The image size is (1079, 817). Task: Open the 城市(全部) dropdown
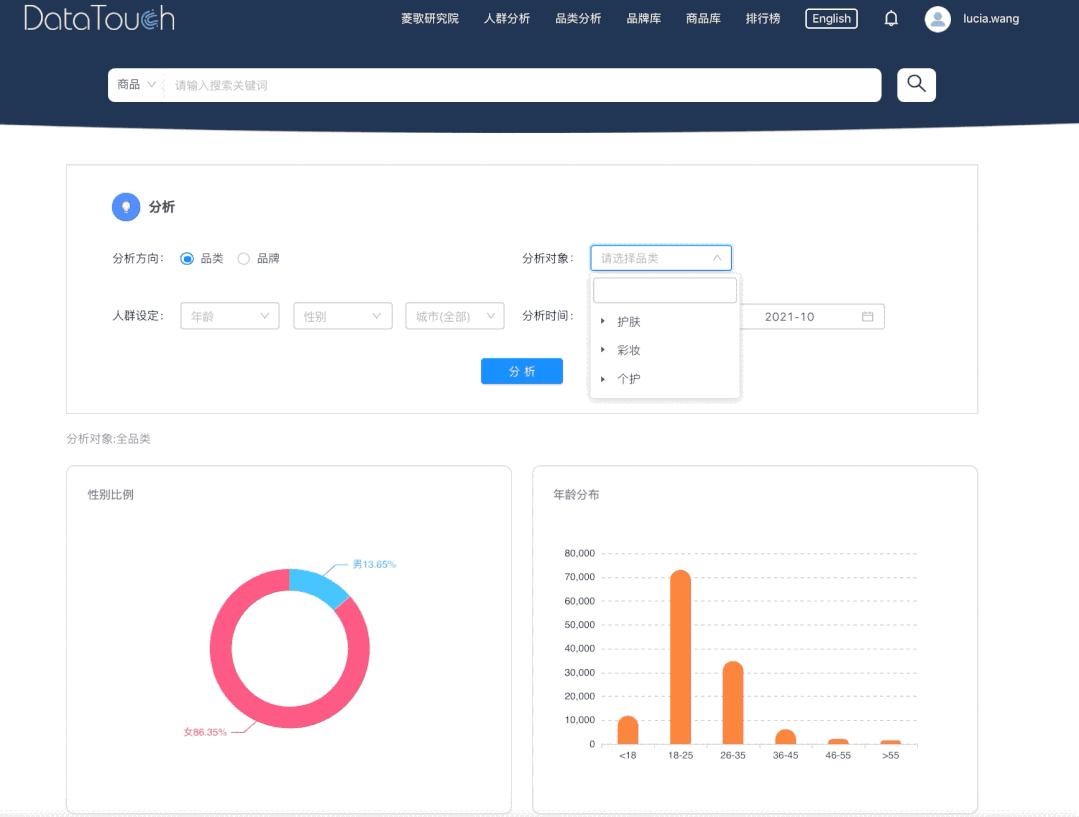454,316
